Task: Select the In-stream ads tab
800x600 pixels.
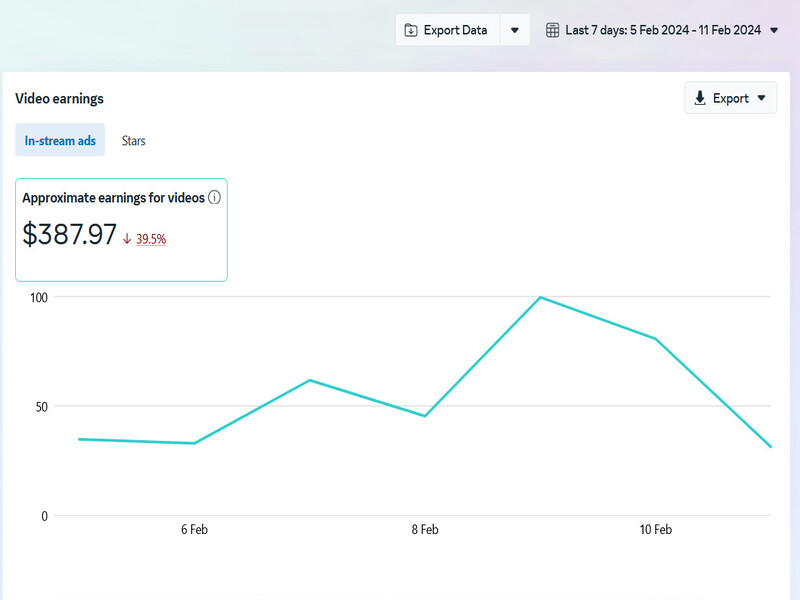Action: 60,141
